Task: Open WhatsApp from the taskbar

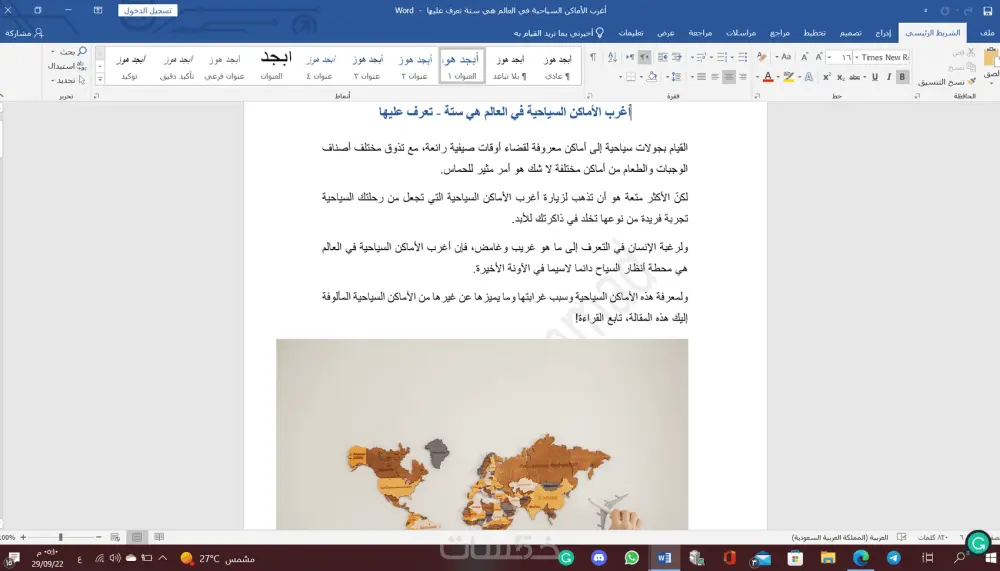Action: [x=631, y=558]
